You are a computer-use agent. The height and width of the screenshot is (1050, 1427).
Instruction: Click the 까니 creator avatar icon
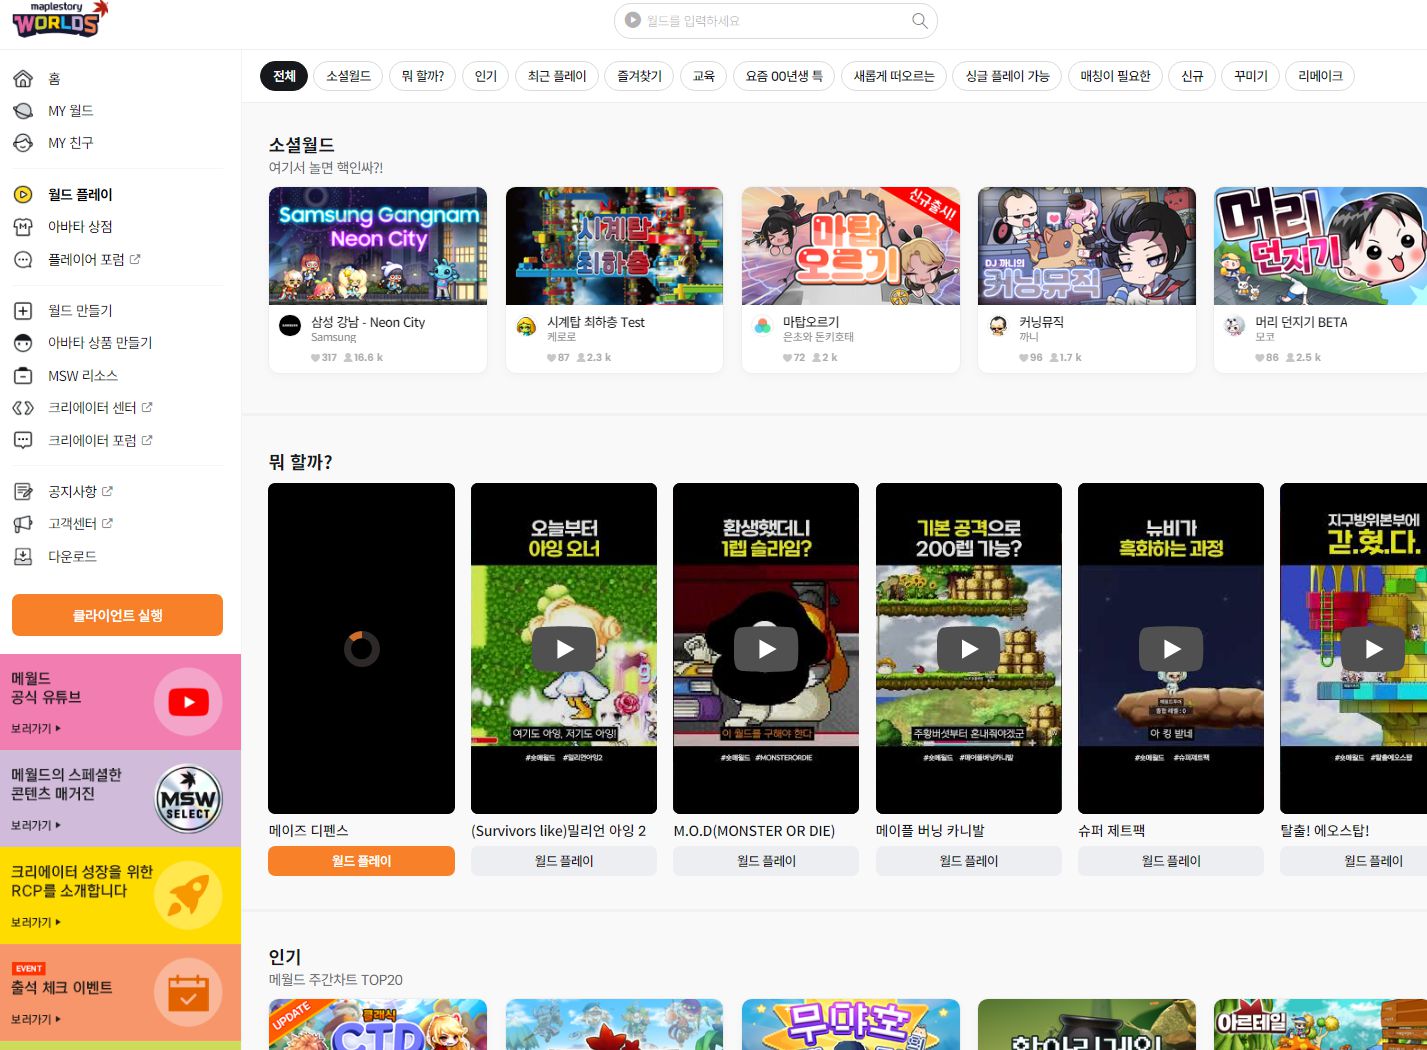point(998,326)
